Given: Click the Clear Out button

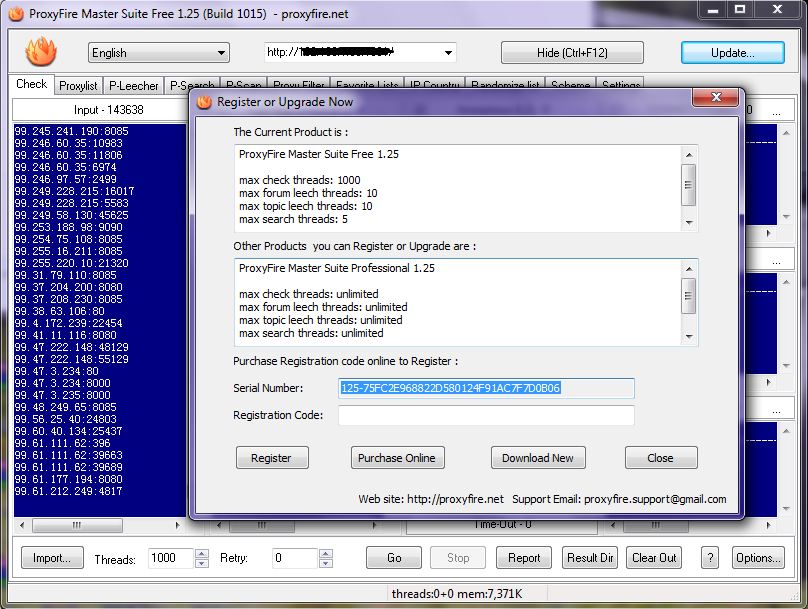Looking at the screenshot, I should (x=654, y=557).
